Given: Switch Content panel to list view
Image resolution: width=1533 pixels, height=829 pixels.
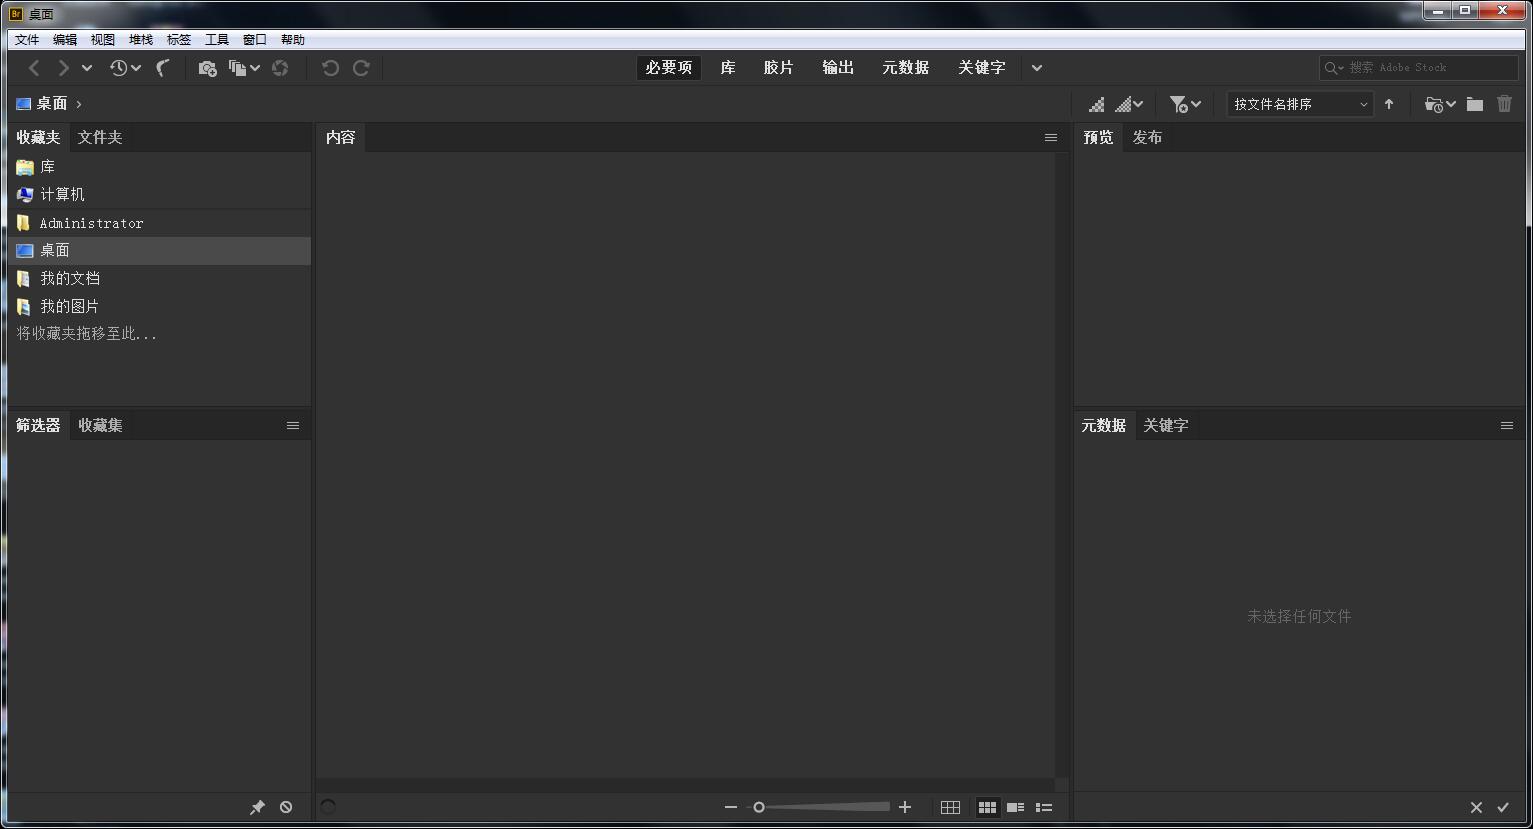Looking at the screenshot, I should (x=1044, y=807).
